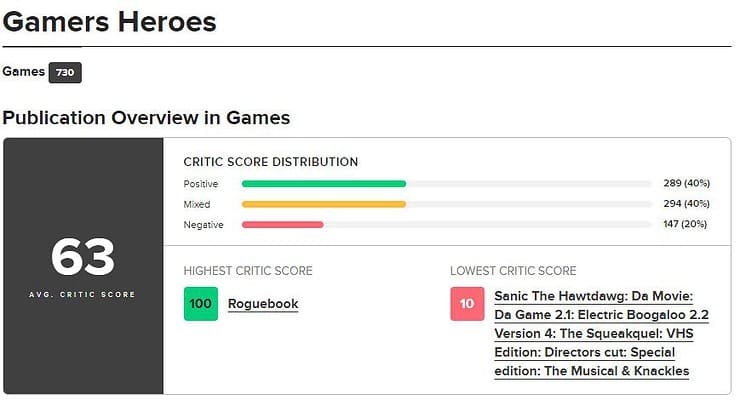The image size is (740, 400).
Task: Click the red Negative distribution bar
Action: (x=283, y=225)
